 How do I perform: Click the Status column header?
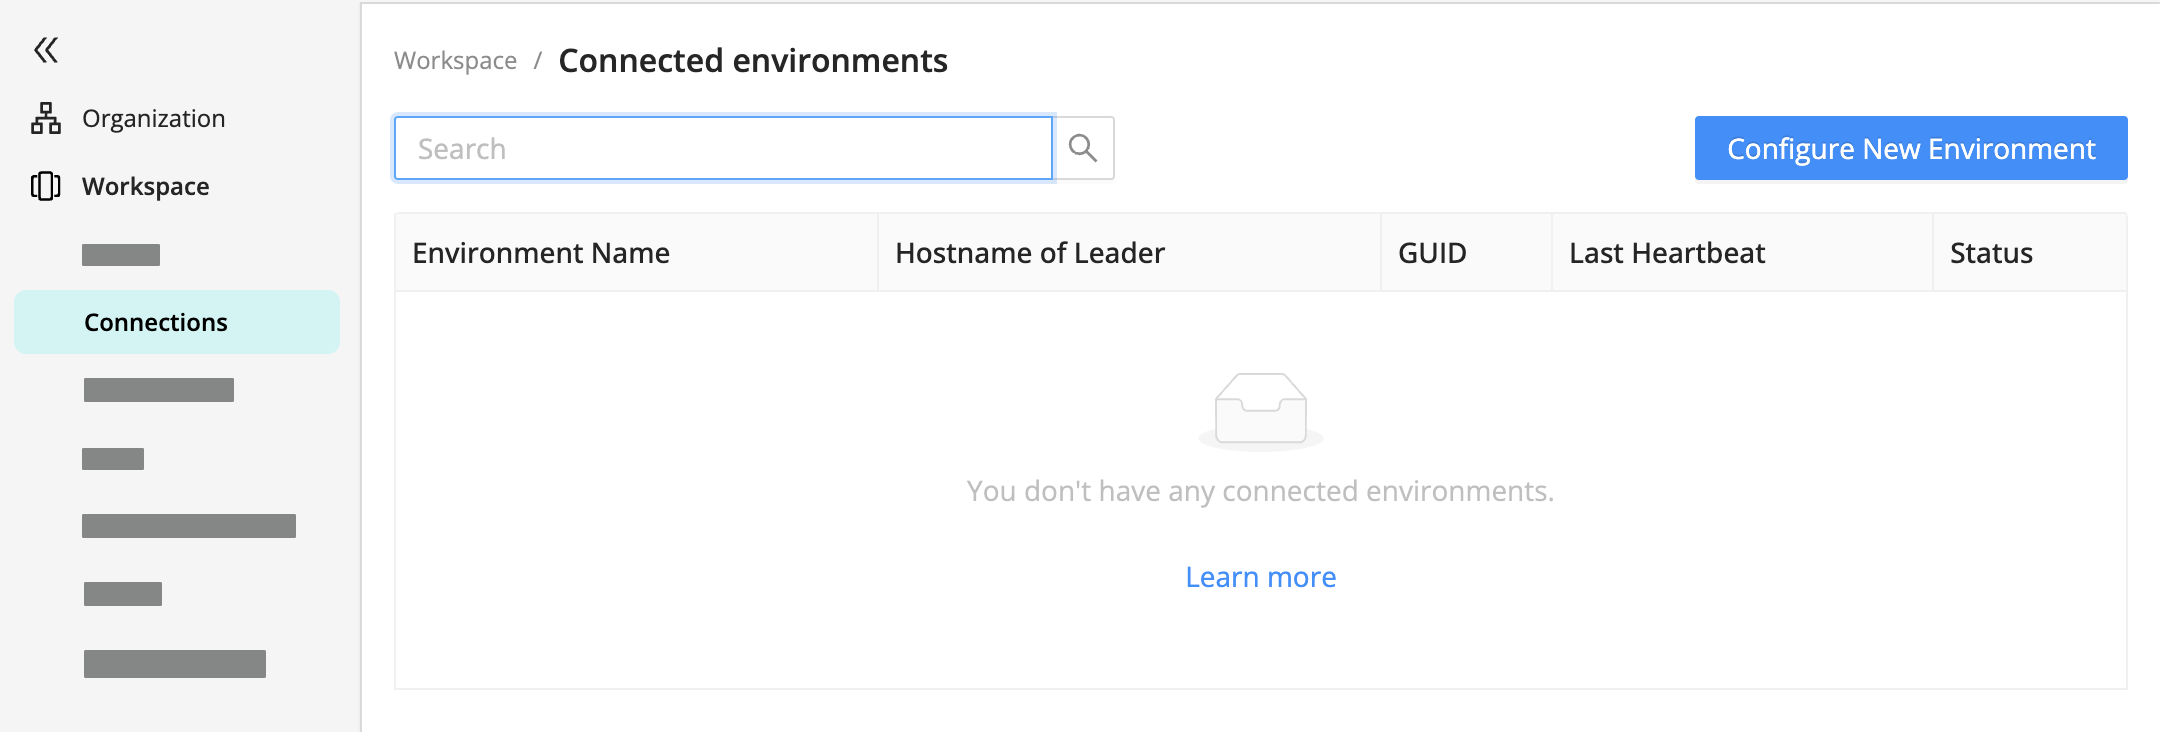(1989, 252)
